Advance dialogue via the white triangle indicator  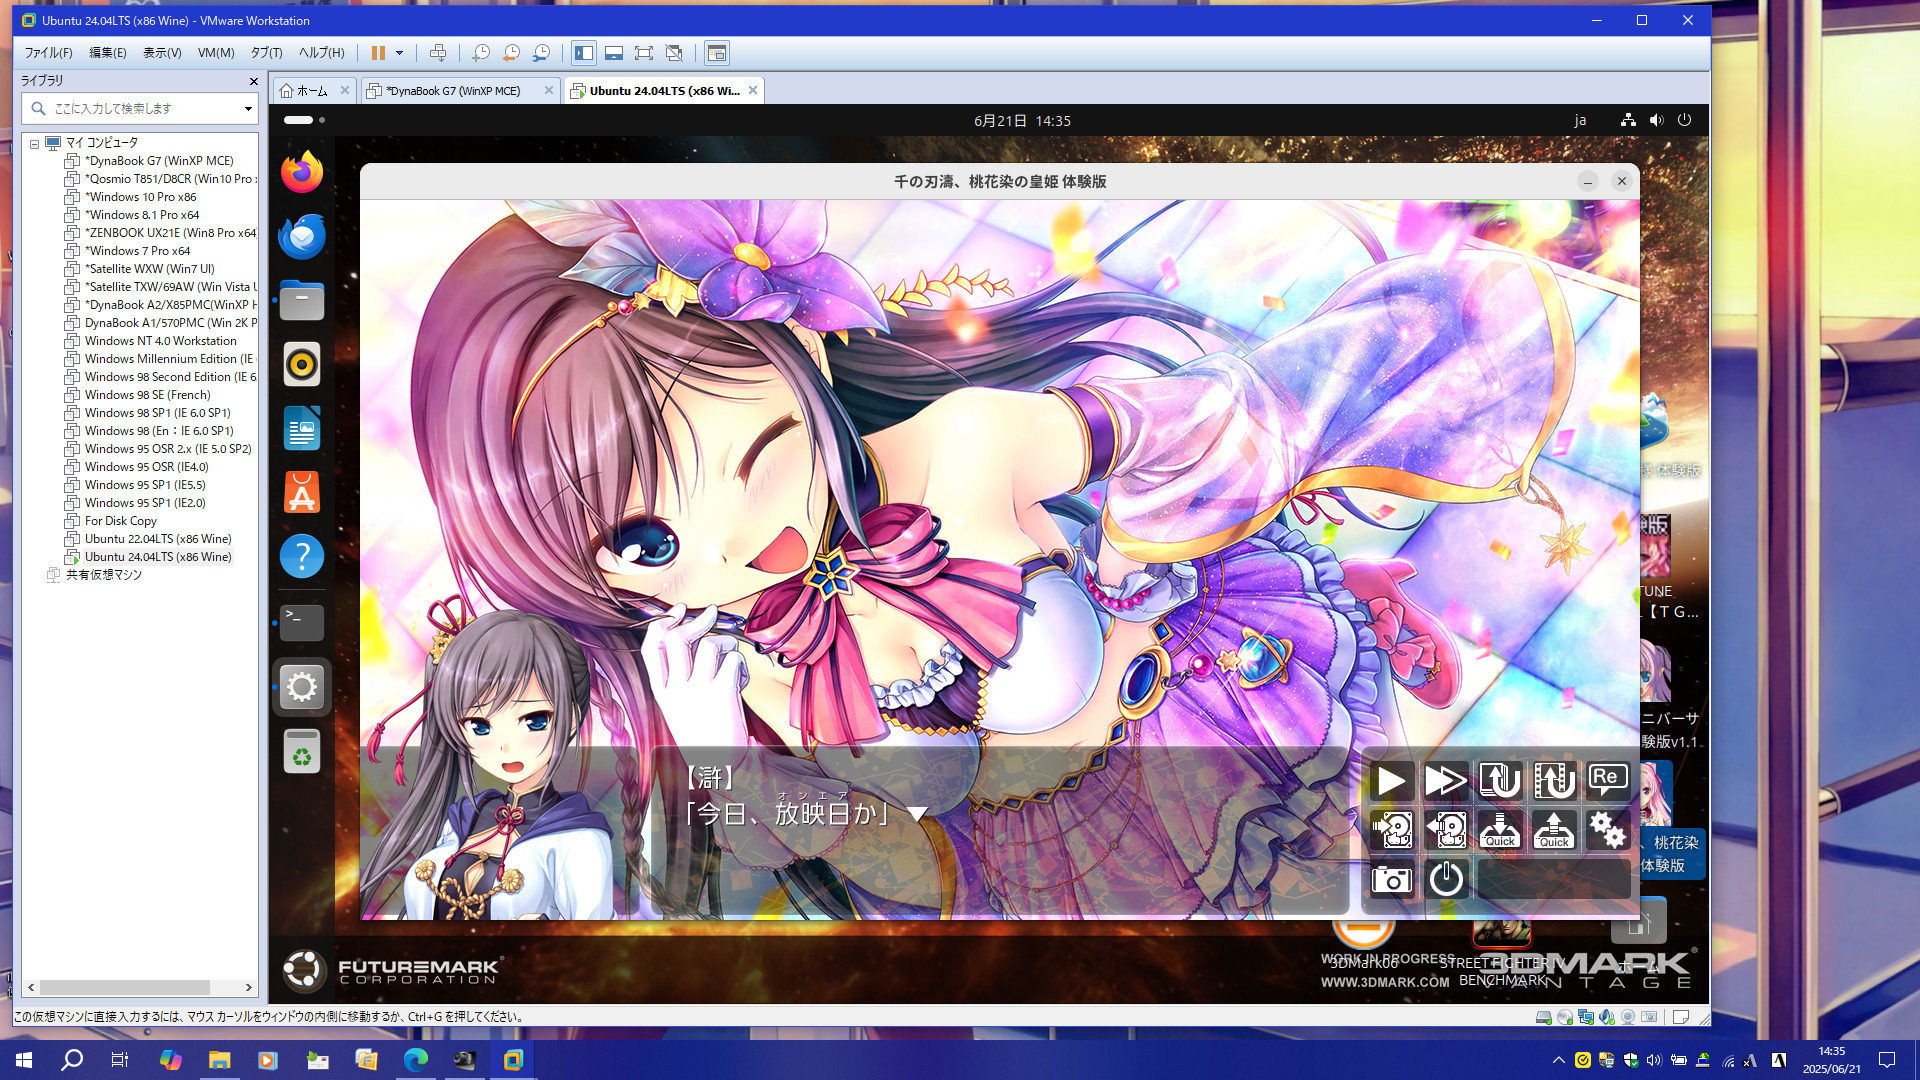(x=917, y=814)
